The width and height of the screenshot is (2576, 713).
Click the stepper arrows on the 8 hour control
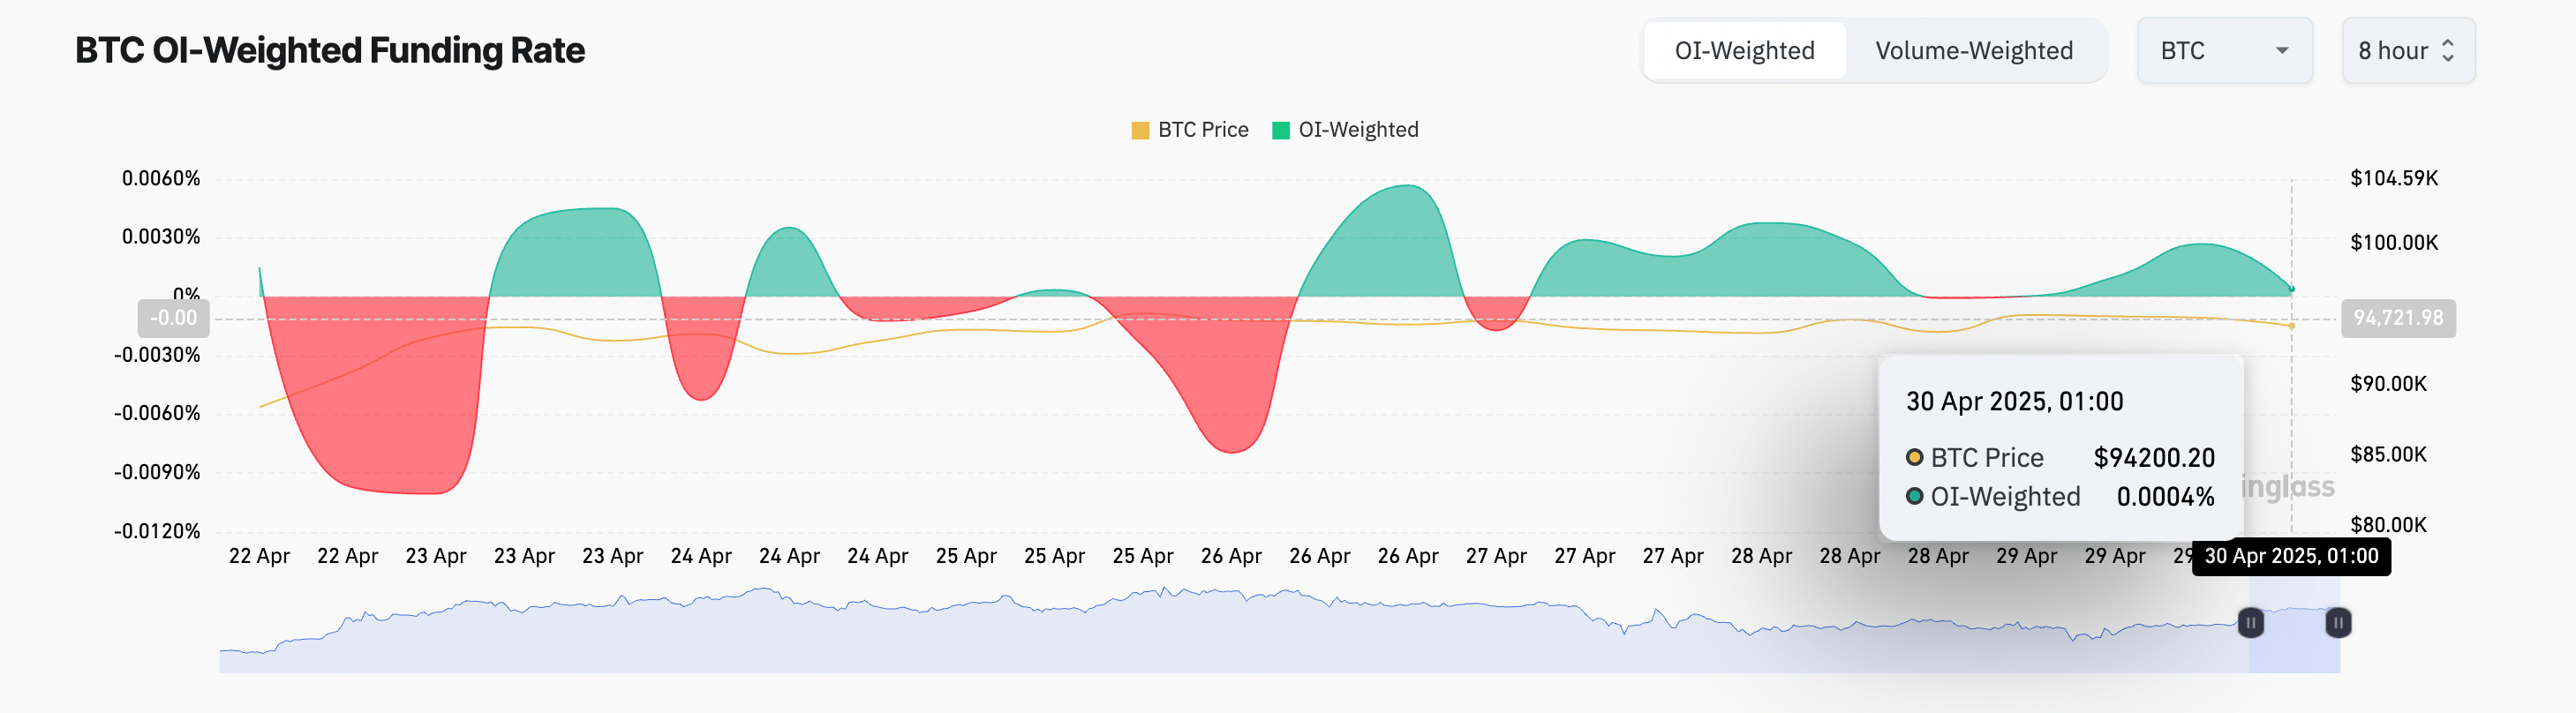click(2448, 50)
